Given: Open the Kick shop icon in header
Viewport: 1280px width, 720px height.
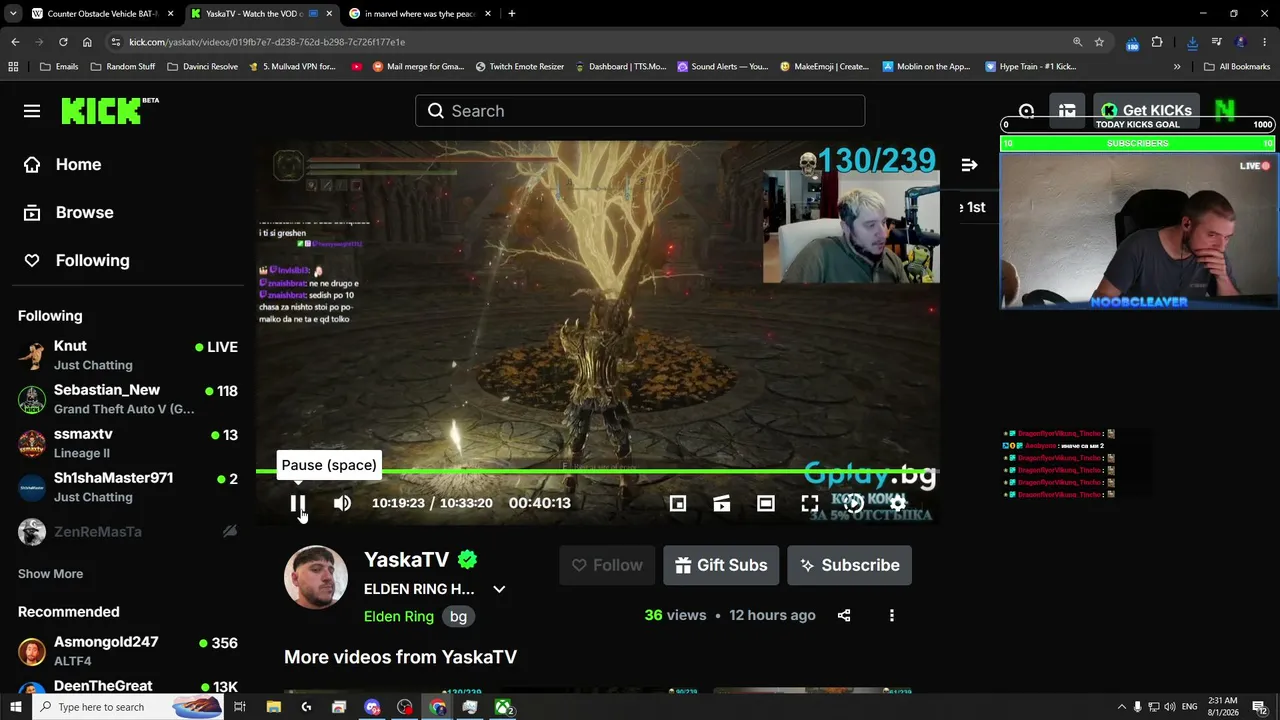Looking at the screenshot, I should tap(1067, 111).
